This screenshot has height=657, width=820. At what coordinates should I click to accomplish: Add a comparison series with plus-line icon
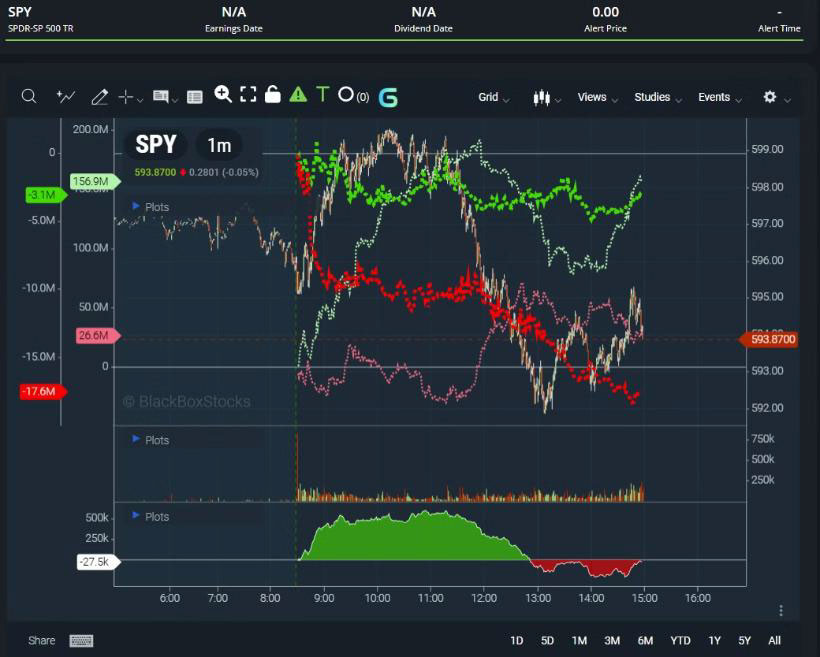(65, 96)
